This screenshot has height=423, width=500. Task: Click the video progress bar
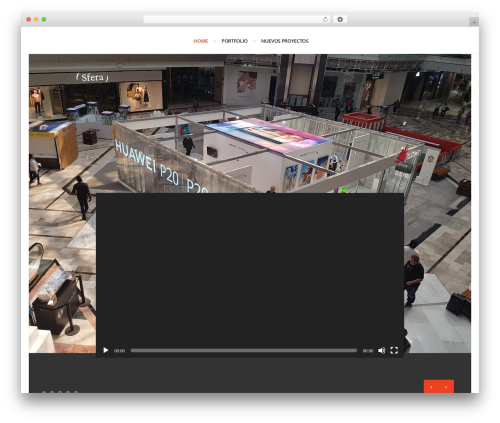click(244, 350)
